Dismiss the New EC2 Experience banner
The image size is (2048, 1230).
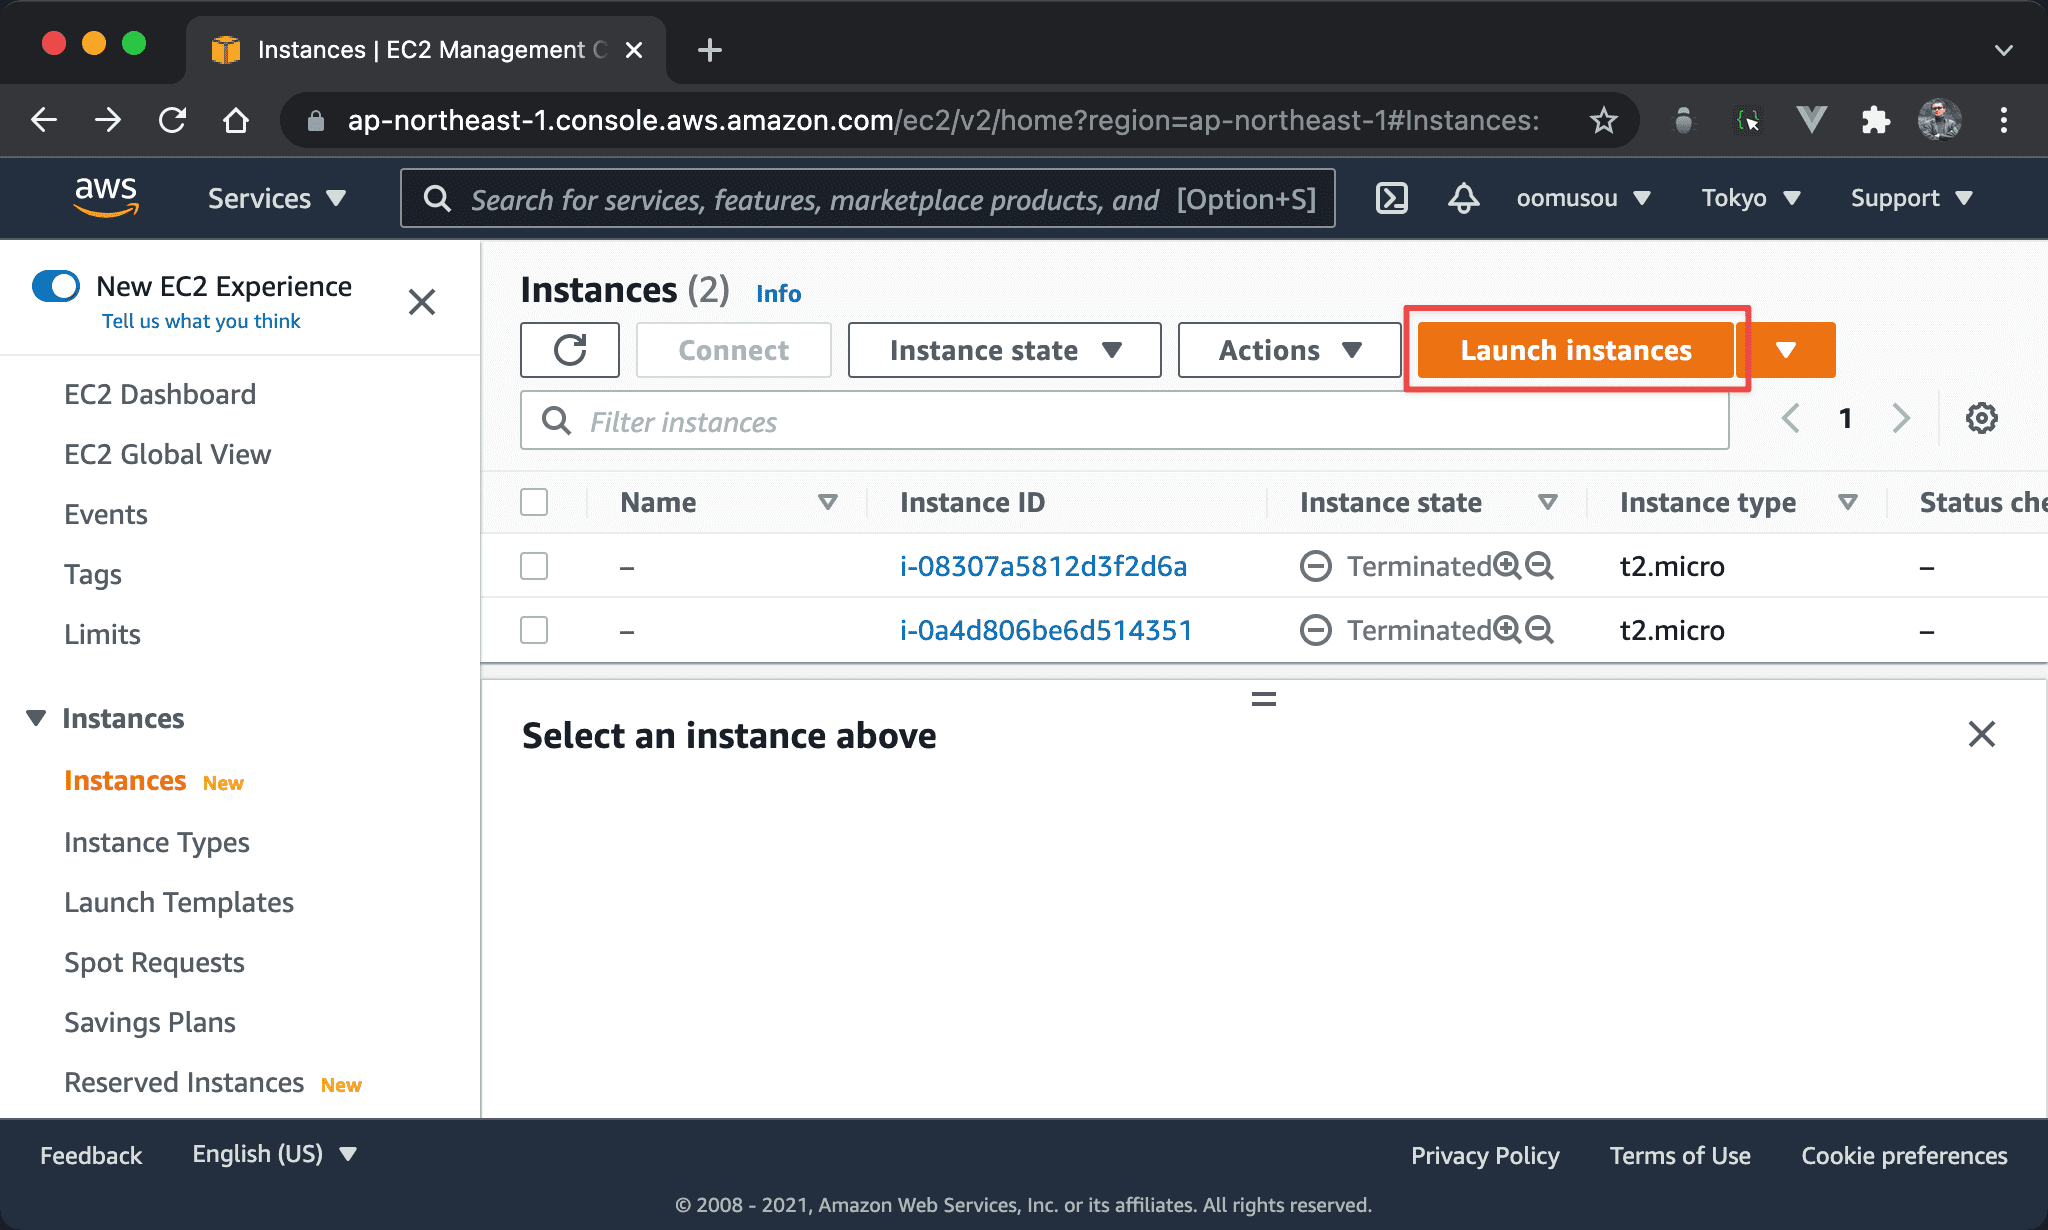pos(422,302)
